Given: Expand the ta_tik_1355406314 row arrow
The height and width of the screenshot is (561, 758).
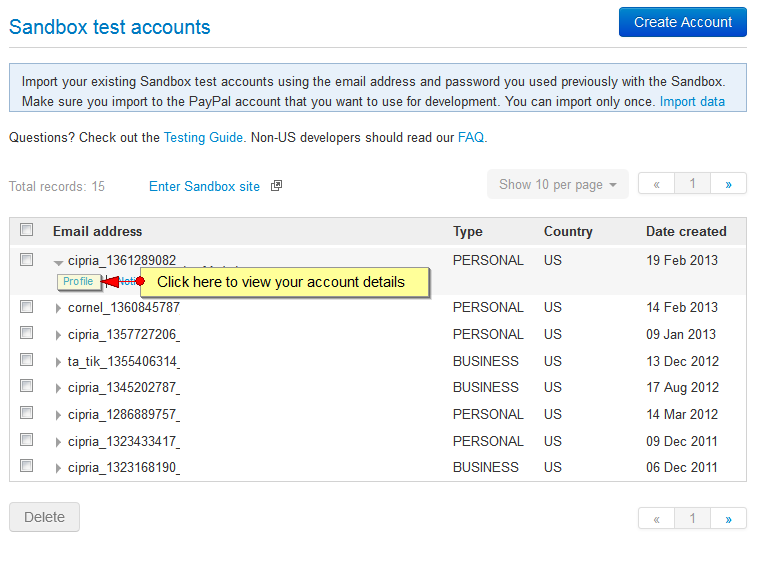Looking at the screenshot, I should point(58,362).
